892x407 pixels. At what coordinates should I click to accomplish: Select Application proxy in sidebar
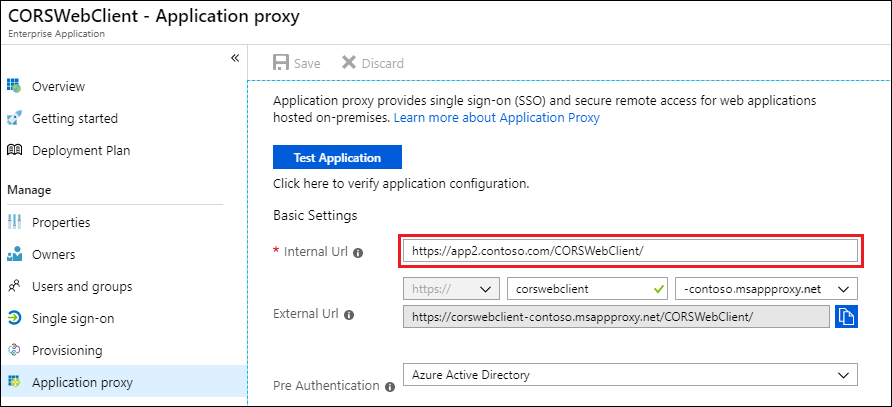tap(81, 382)
